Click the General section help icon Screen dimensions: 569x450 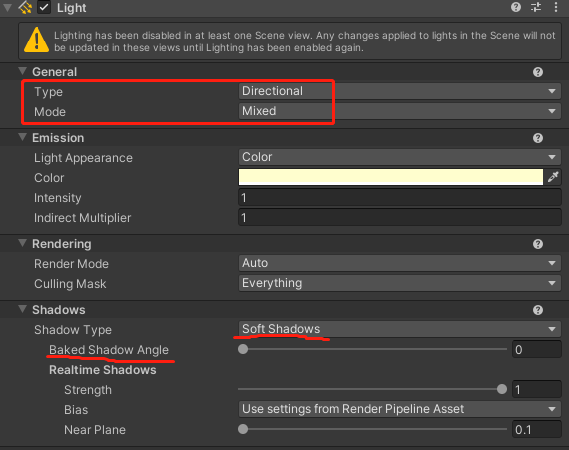click(x=538, y=72)
